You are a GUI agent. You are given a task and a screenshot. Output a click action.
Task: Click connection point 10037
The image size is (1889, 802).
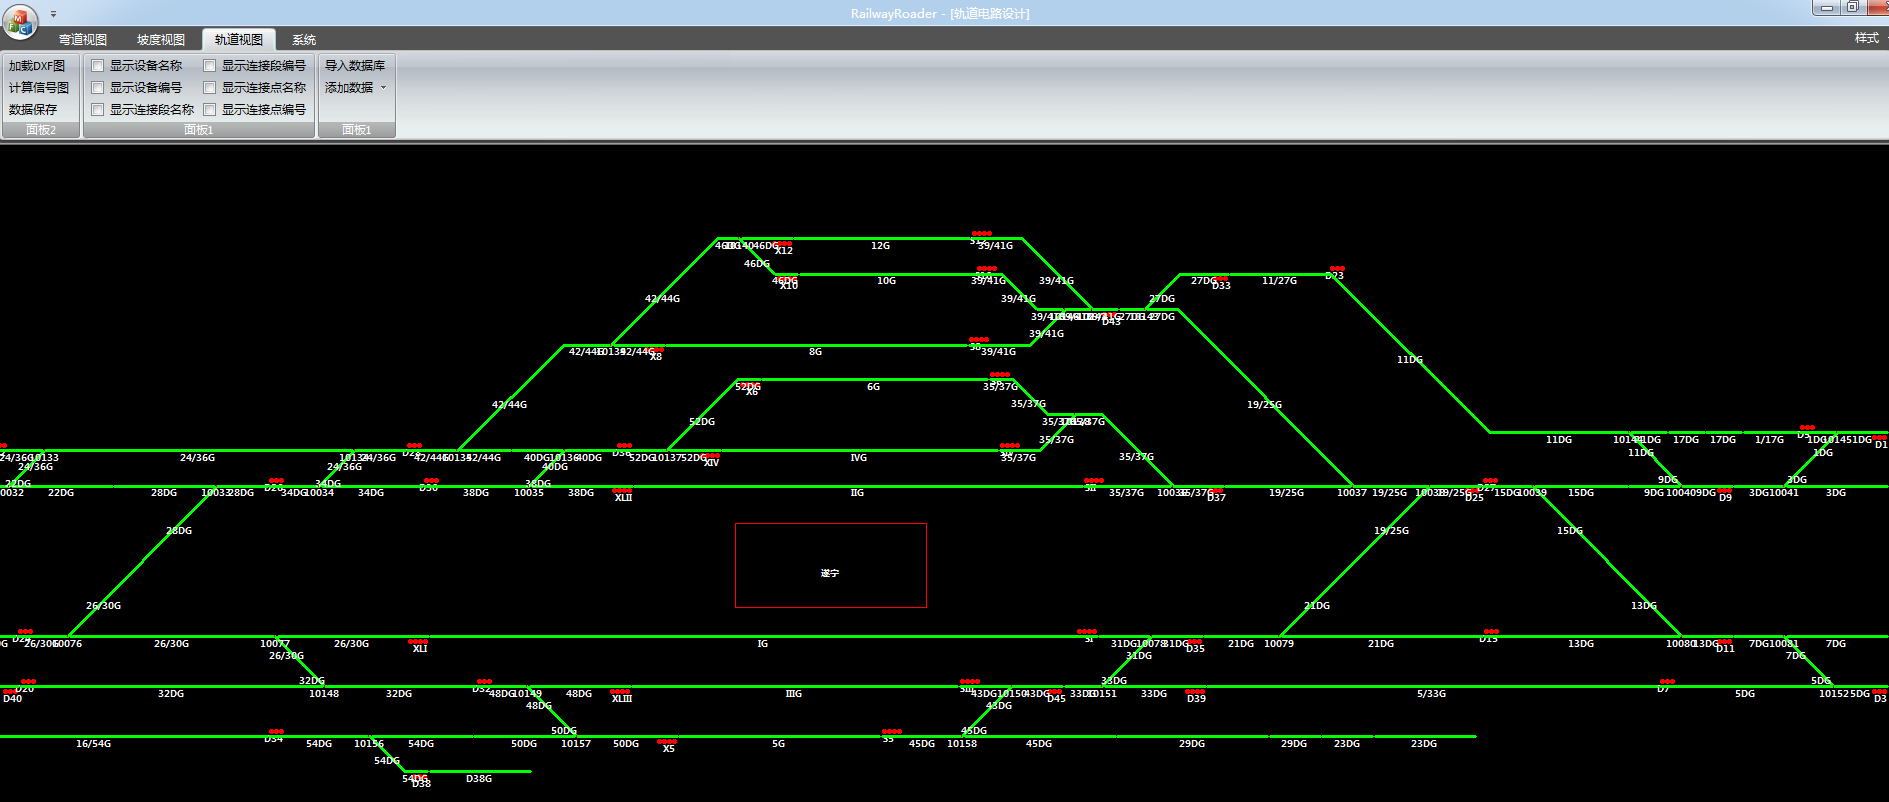tap(1352, 493)
